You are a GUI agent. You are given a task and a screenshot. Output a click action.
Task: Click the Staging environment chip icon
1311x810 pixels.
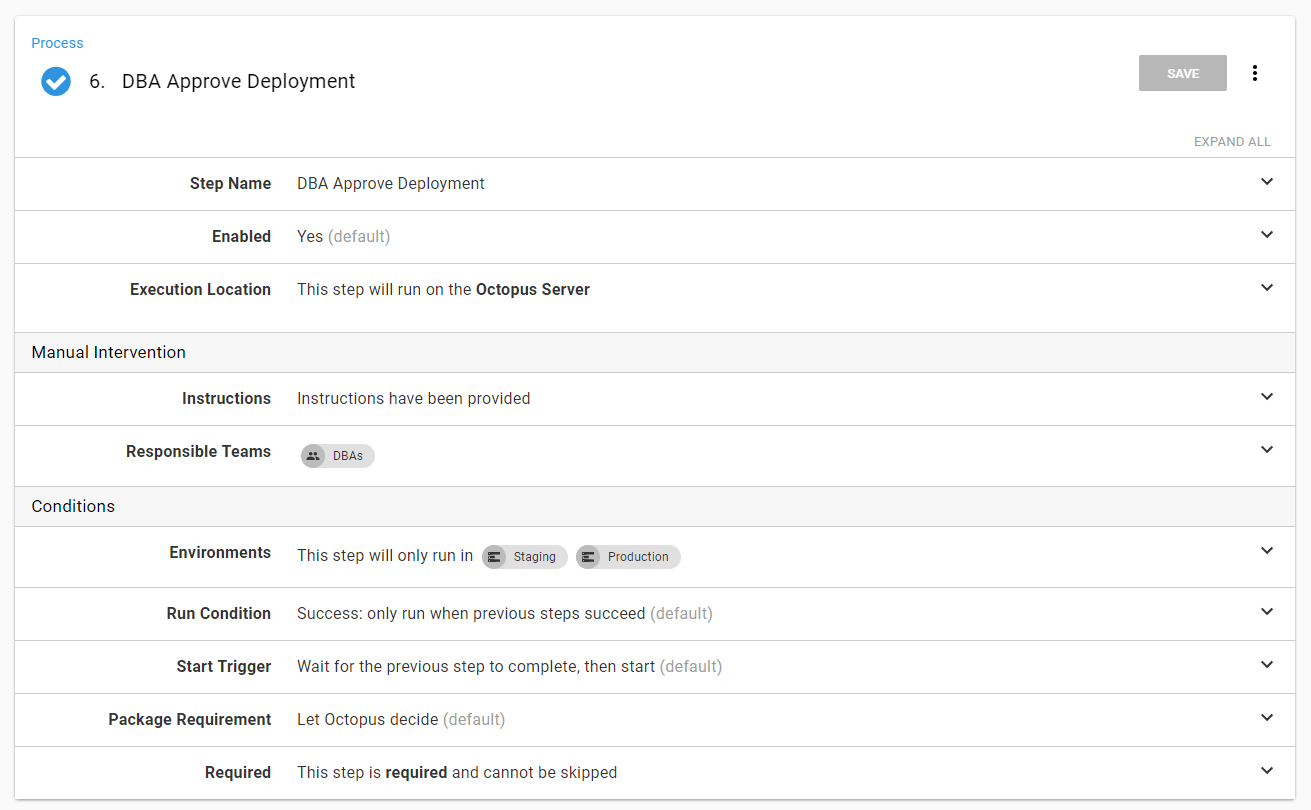[494, 557]
